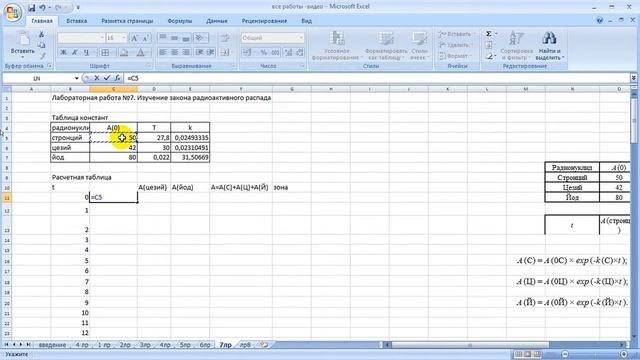Open the Вид ribbon tab
Screen dimensions: 640x360
(307, 21)
